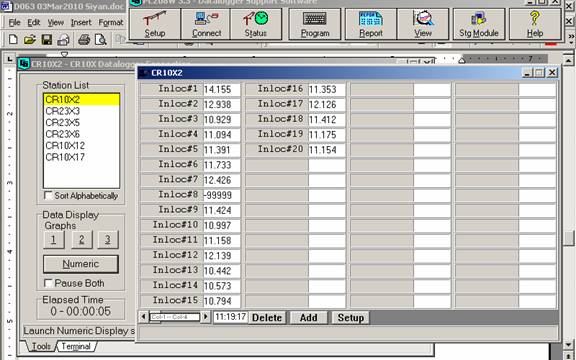Click the Numeric display button
Viewport: 576px width, 360px height.
81,264
